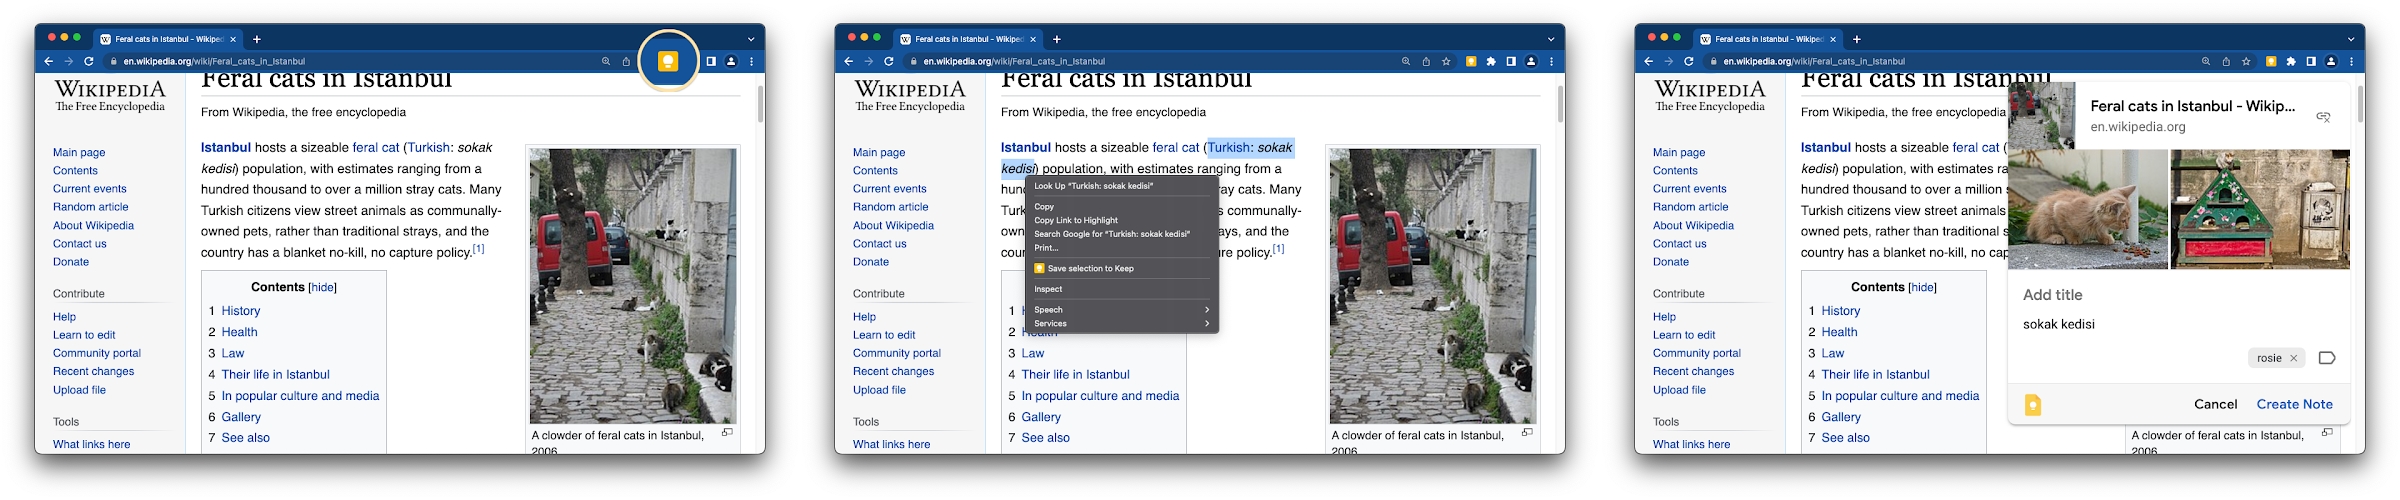Screen dimensions: 2400x500
Task: Reload the page in the middle window
Action: pyautogui.click(x=889, y=61)
